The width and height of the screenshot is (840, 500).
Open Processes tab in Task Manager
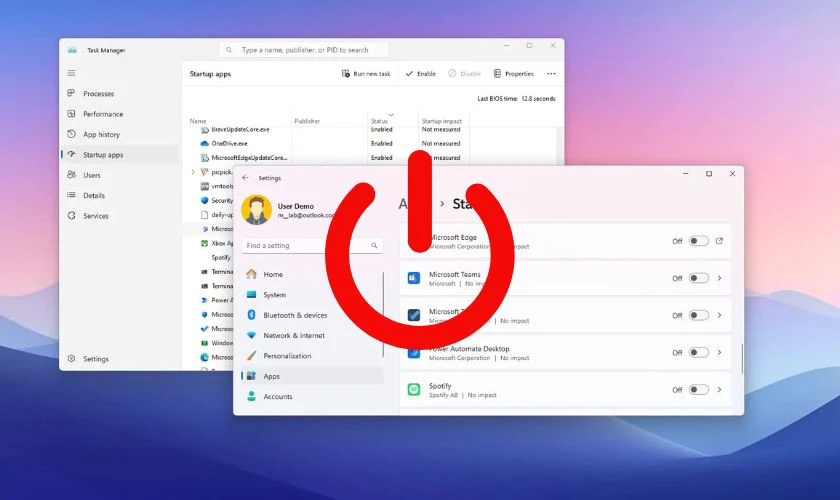coord(119,93)
